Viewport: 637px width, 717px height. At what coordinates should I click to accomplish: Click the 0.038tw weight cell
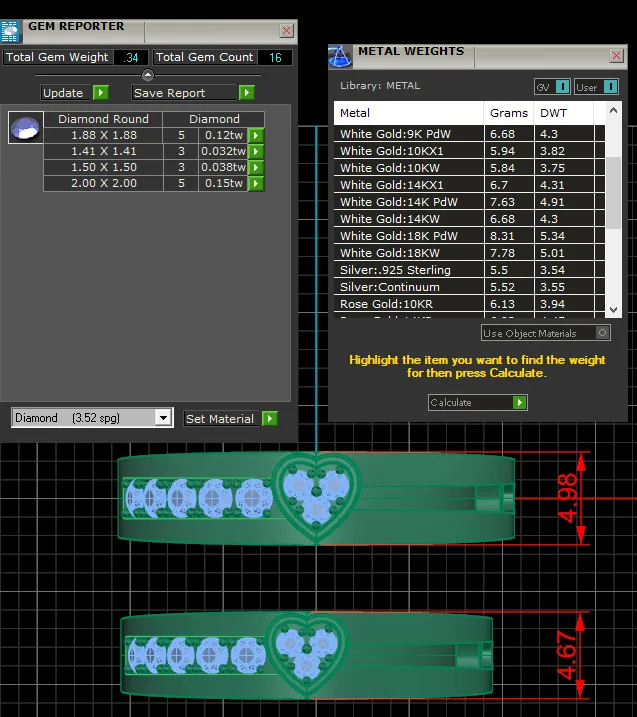(224, 167)
